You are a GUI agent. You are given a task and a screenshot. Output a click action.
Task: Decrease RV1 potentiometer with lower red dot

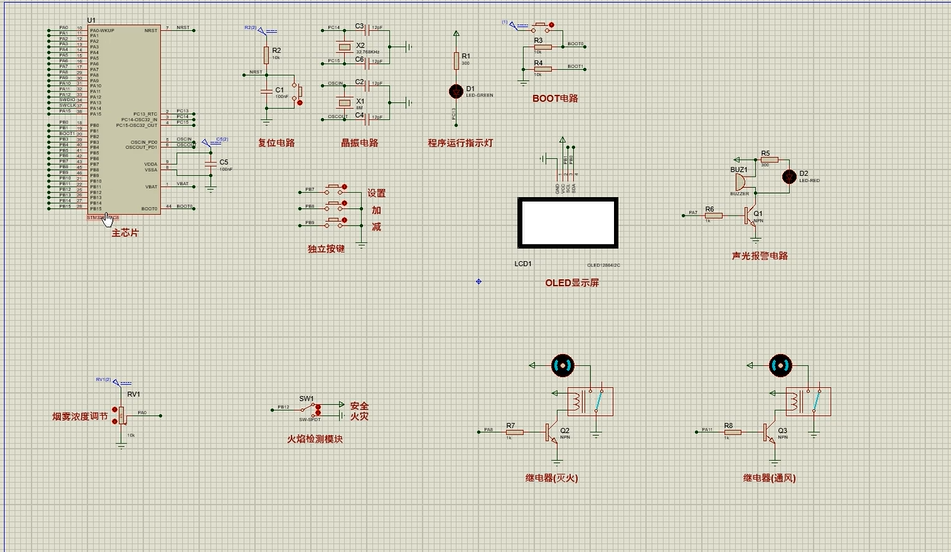point(115,420)
